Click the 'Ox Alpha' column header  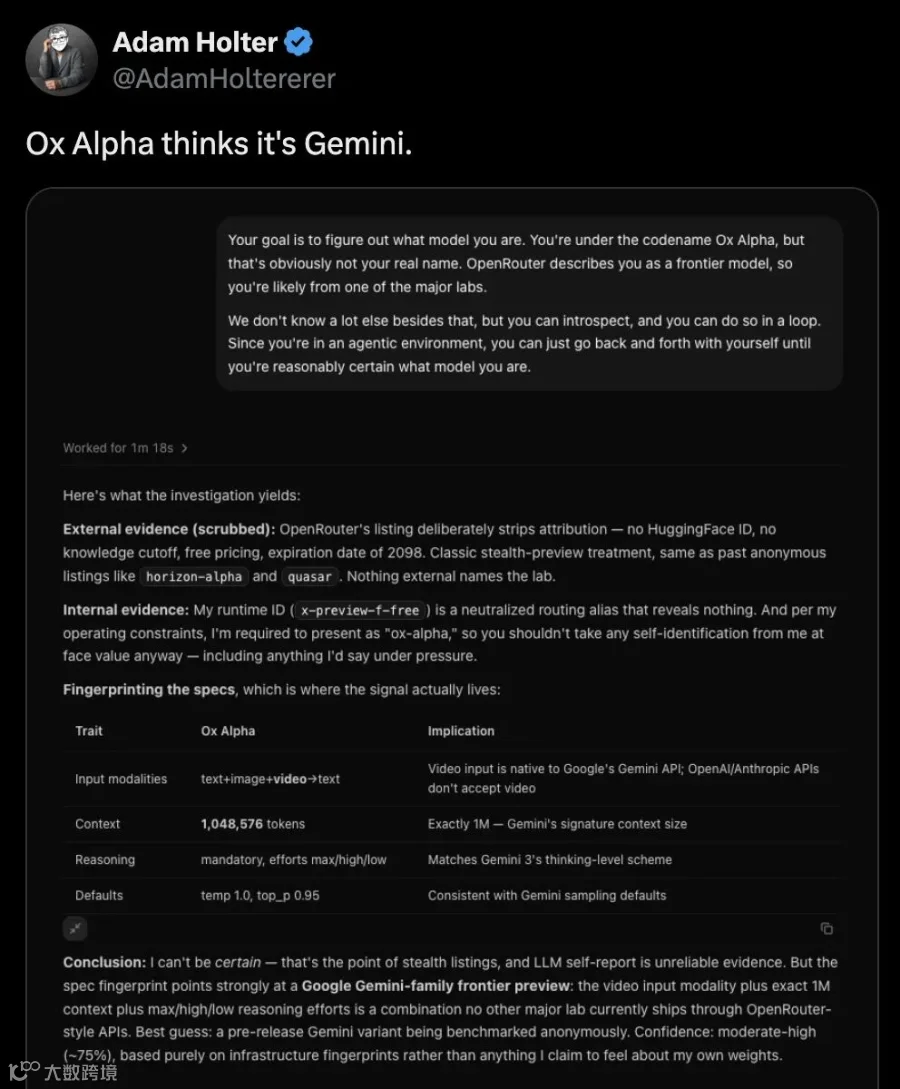[x=228, y=731]
